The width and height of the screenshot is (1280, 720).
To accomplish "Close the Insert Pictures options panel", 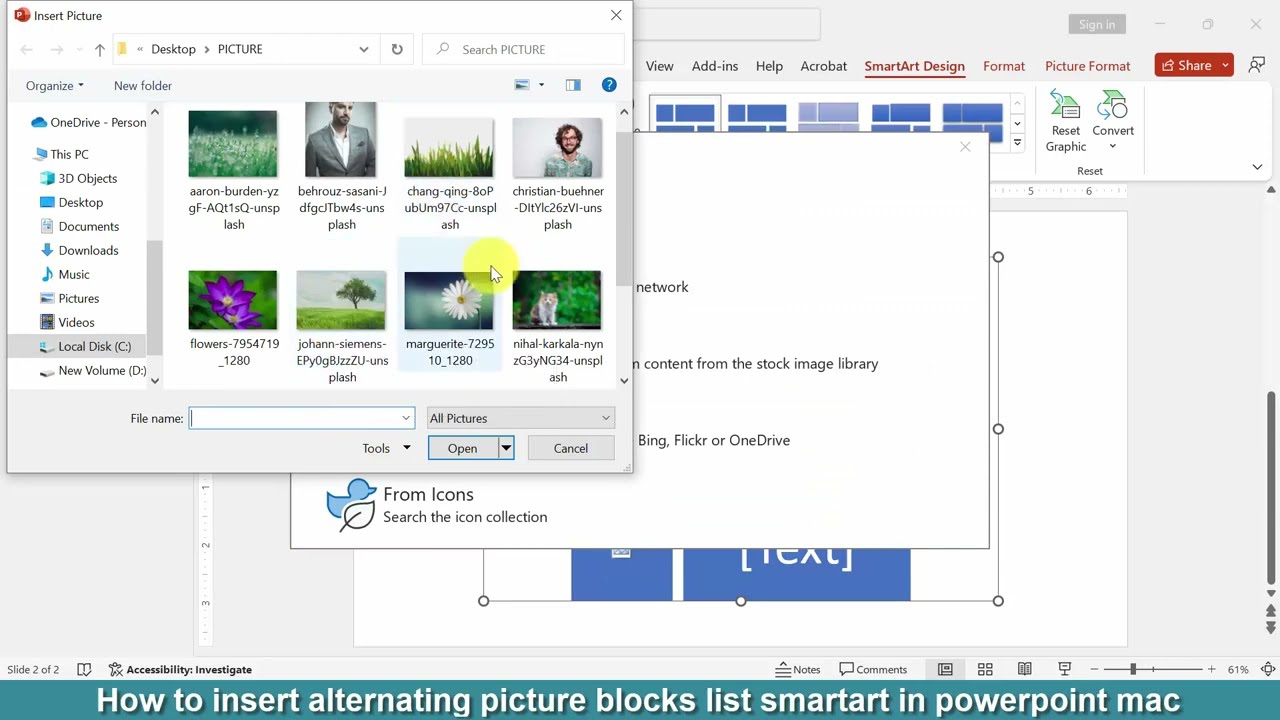I will [965, 147].
